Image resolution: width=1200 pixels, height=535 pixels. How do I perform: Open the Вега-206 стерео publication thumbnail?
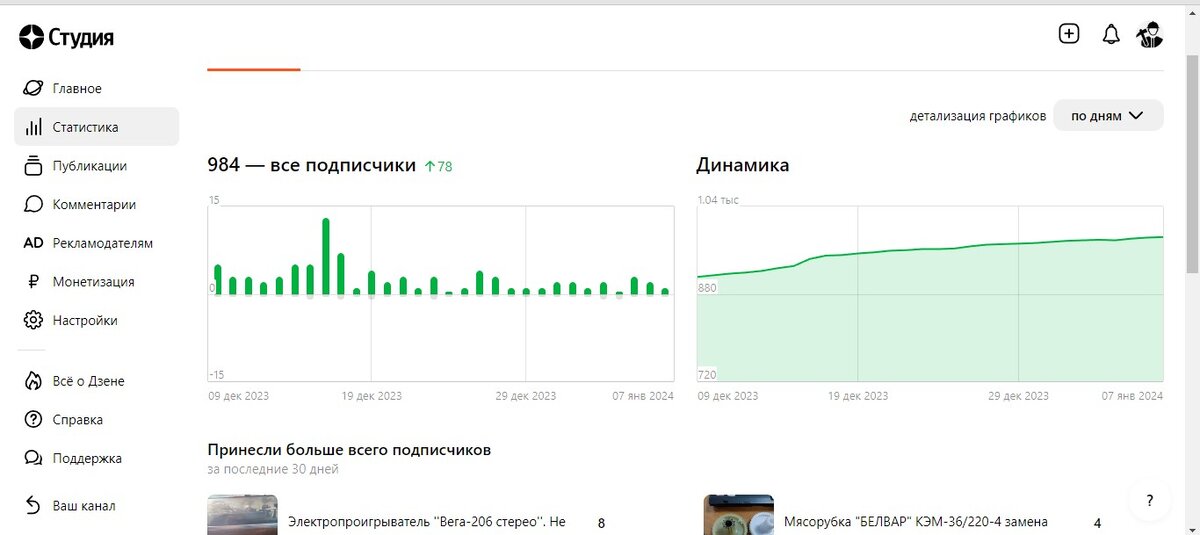click(x=242, y=515)
